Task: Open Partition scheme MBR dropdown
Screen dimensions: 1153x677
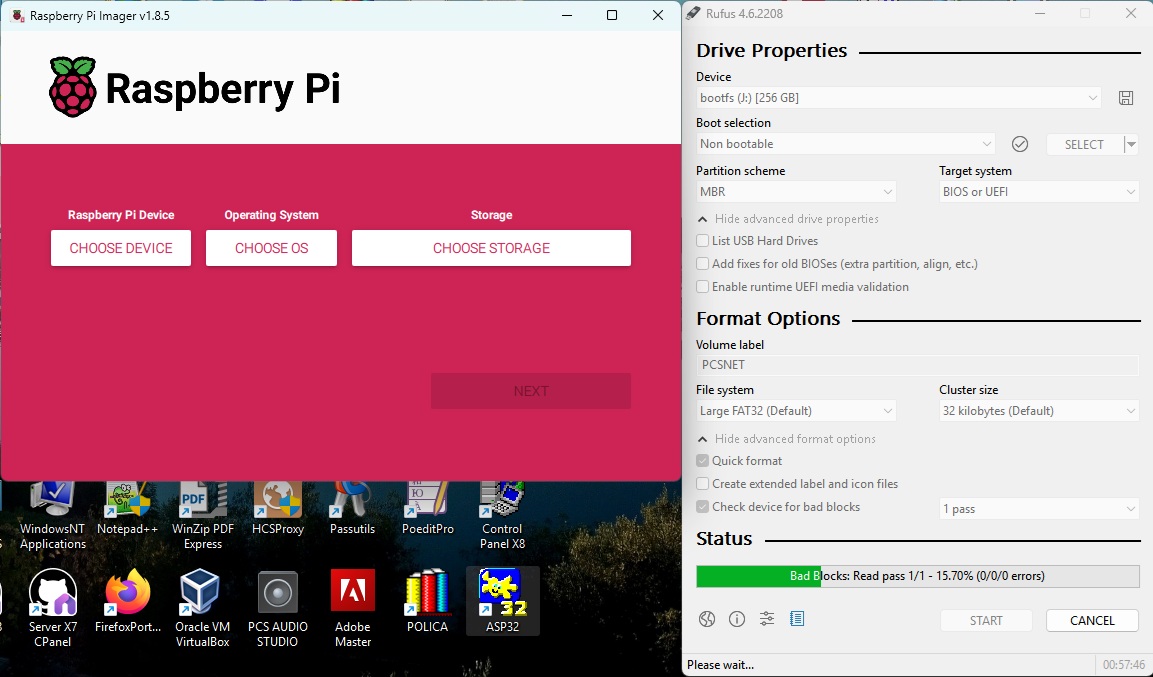Action: click(796, 192)
